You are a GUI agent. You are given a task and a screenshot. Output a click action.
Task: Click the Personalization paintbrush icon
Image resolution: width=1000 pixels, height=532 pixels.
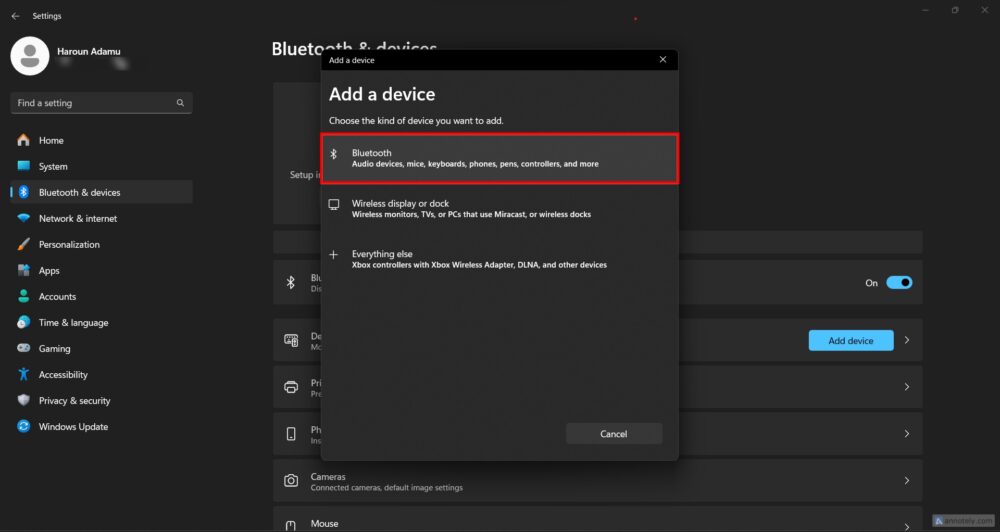[x=23, y=244]
